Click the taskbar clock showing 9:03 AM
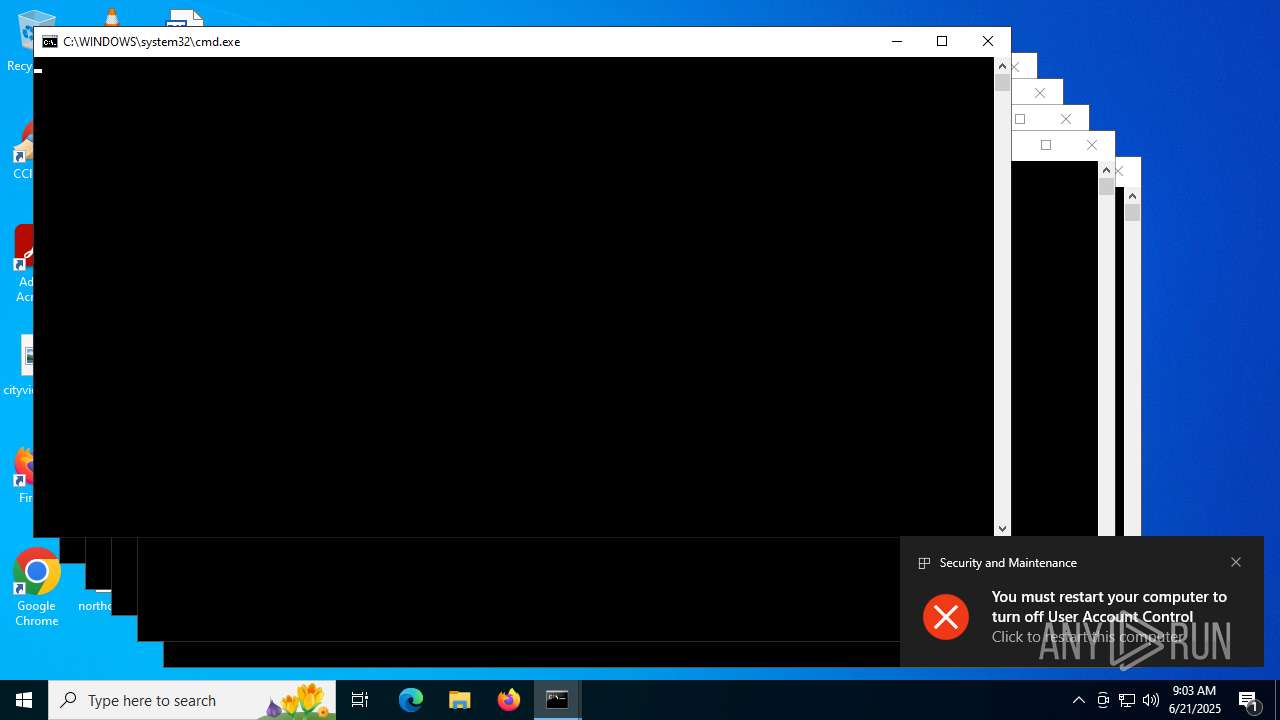 1195,700
